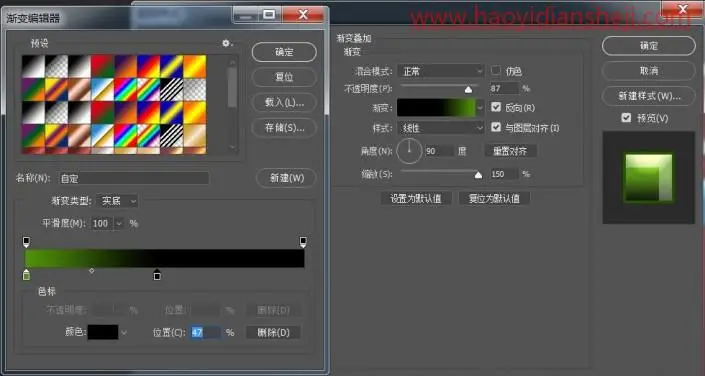Viewport: 705px width, 376px height.
Task: Click the 位置(C) field showing 47
Action: (205, 332)
